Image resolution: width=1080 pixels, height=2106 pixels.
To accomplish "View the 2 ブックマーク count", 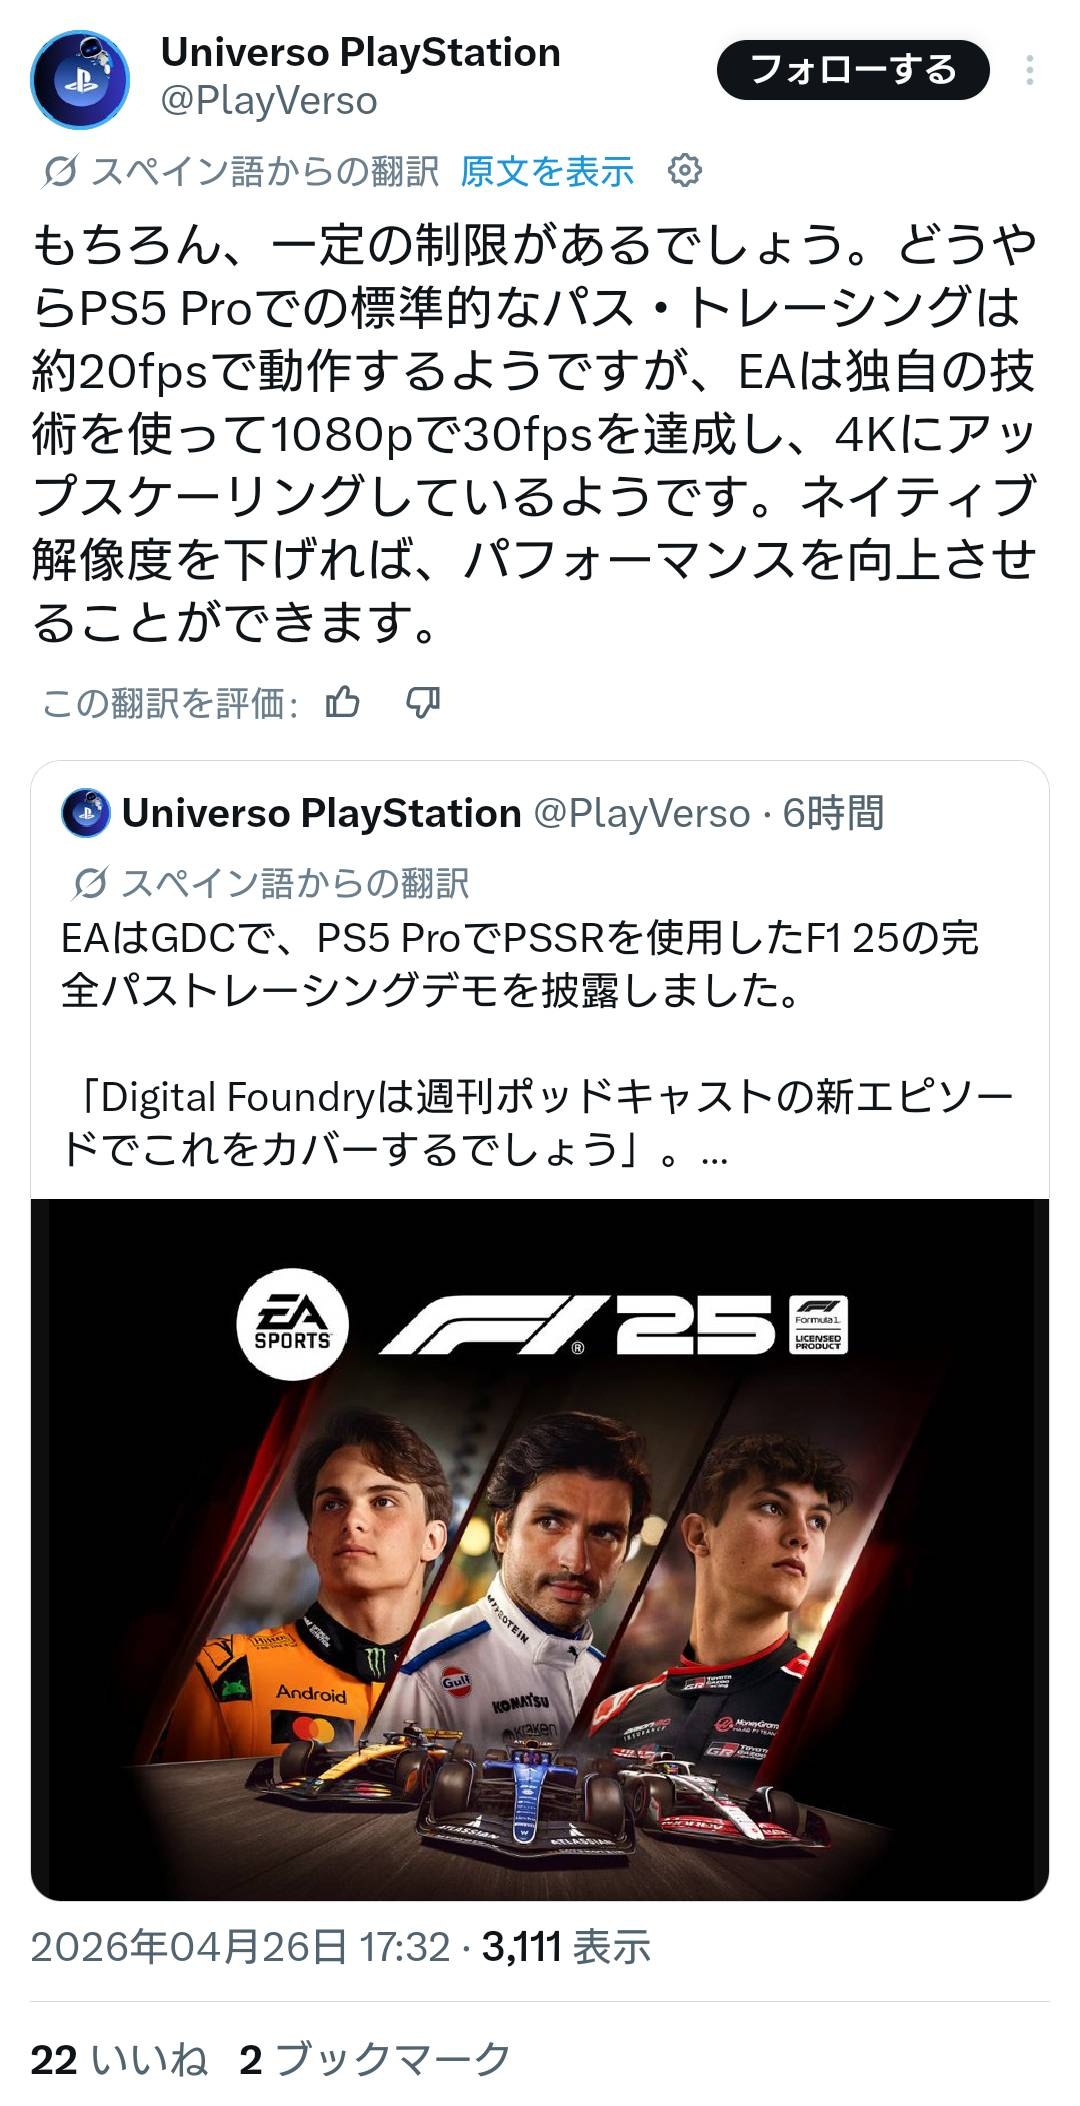I will (375, 2060).
